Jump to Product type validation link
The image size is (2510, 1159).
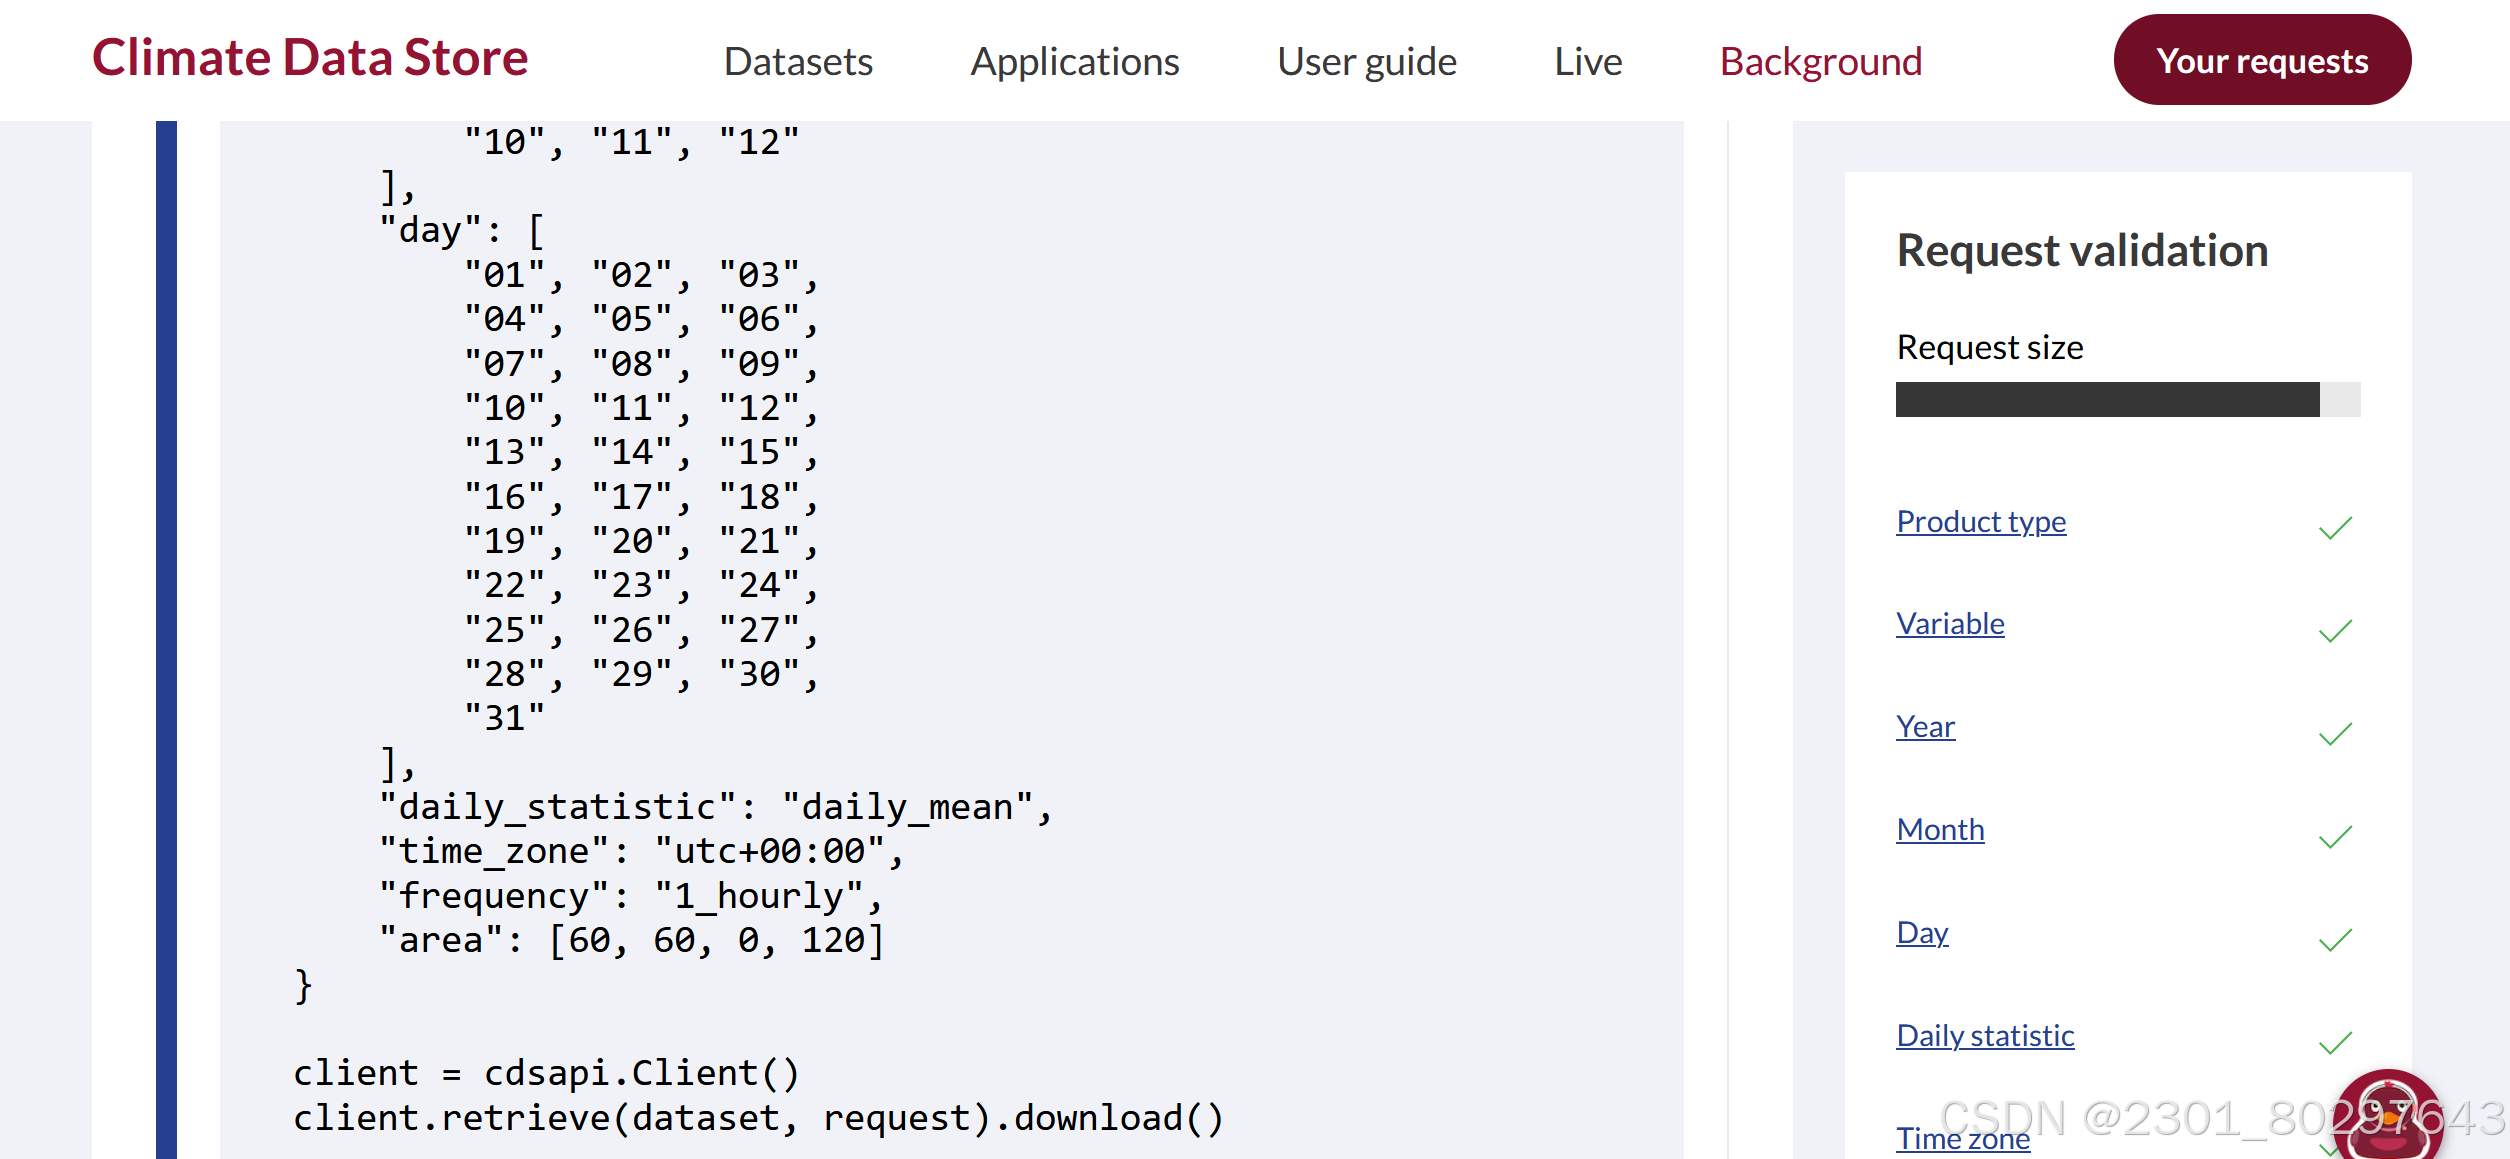[1981, 522]
